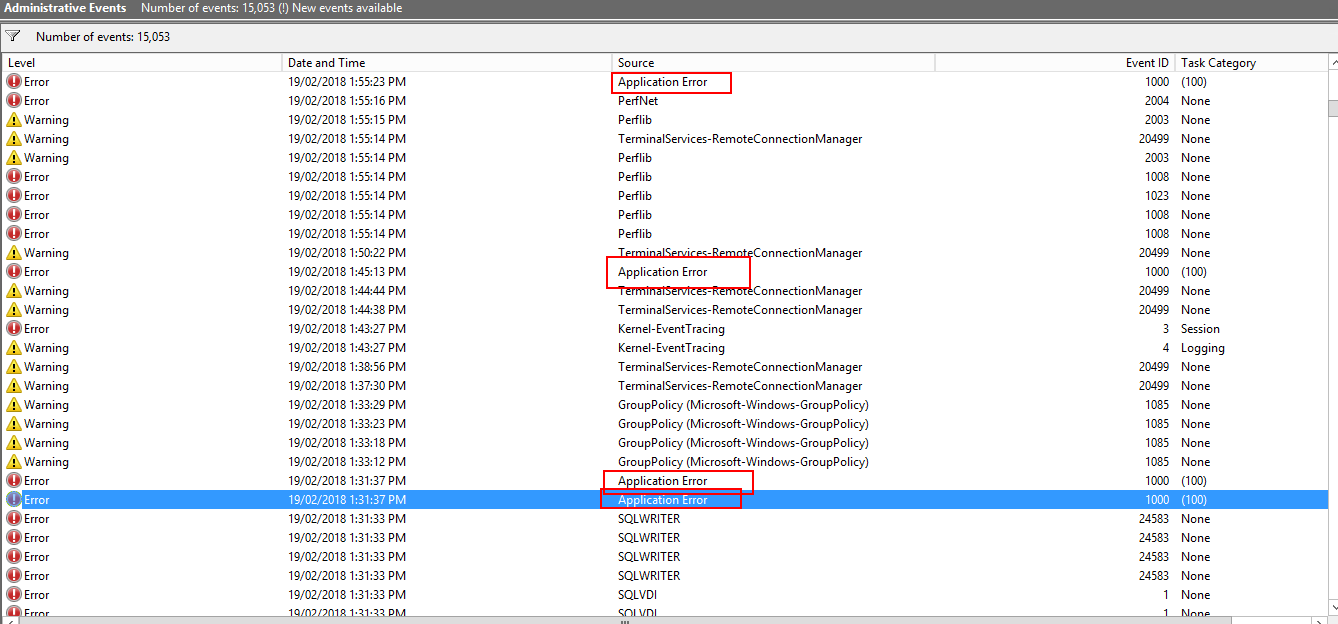Click the 19/02/2018 1:38:56 PM date cell
The image size is (1338, 624).
tap(347, 367)
